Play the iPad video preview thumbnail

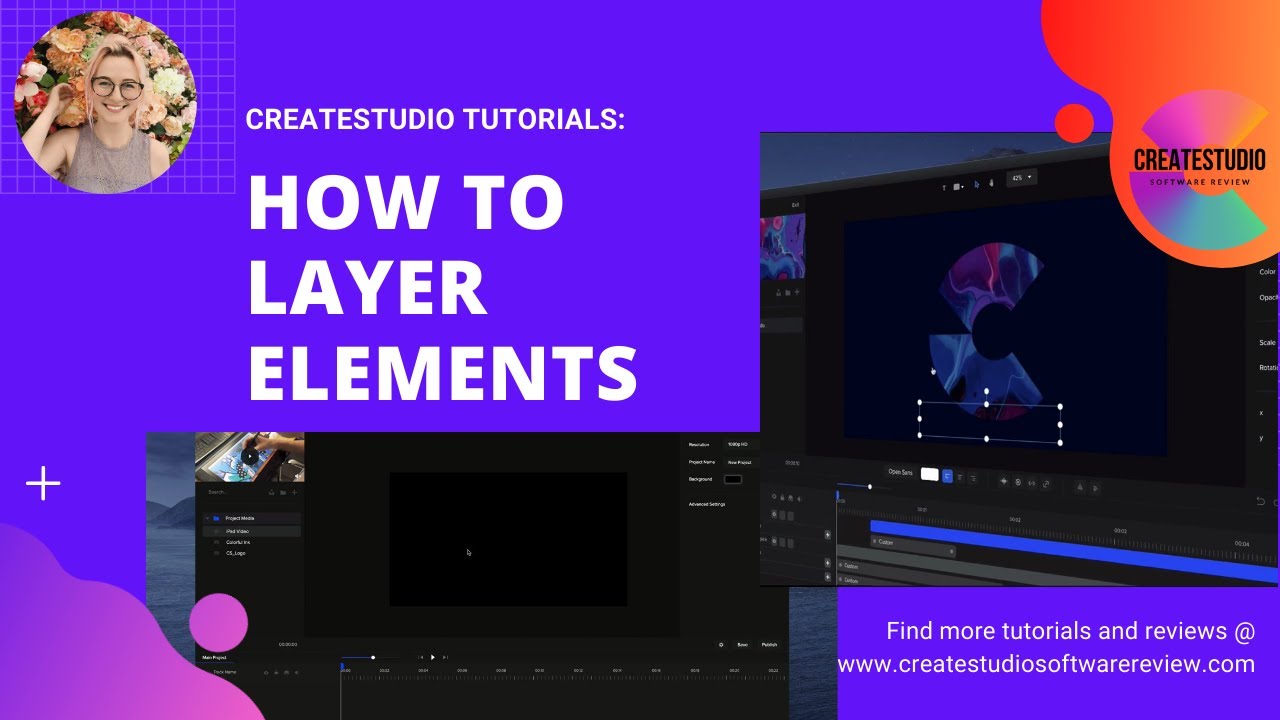pyautogui.click(x=250, y=456)
